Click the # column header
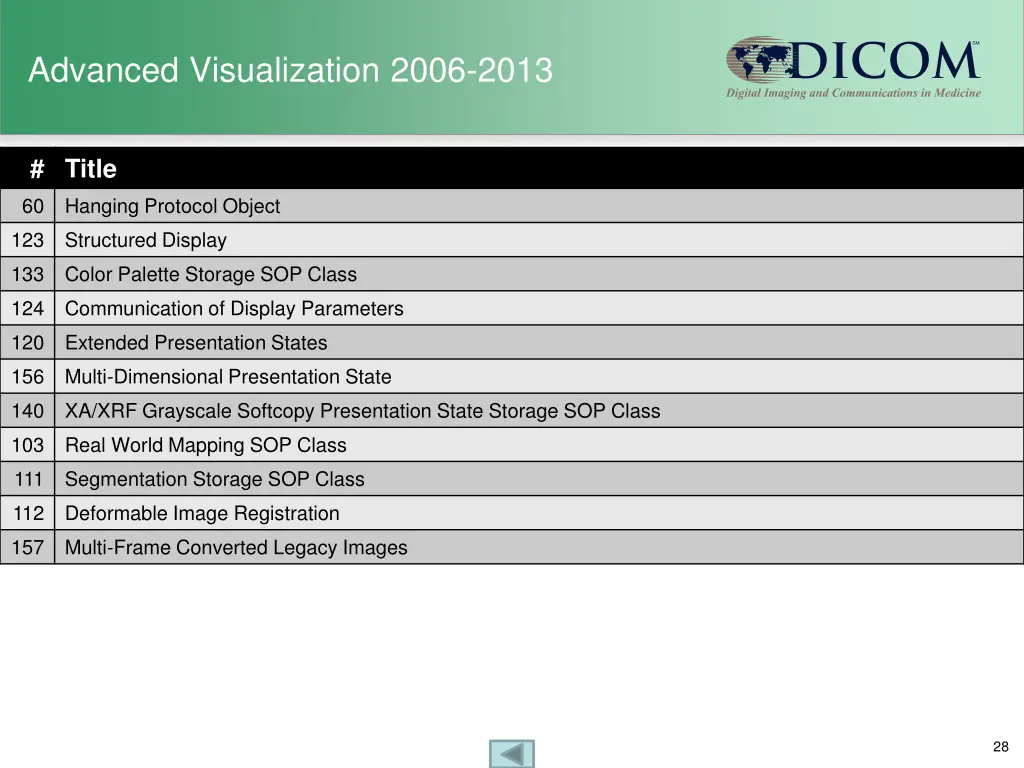 click(x=36, y=169)
